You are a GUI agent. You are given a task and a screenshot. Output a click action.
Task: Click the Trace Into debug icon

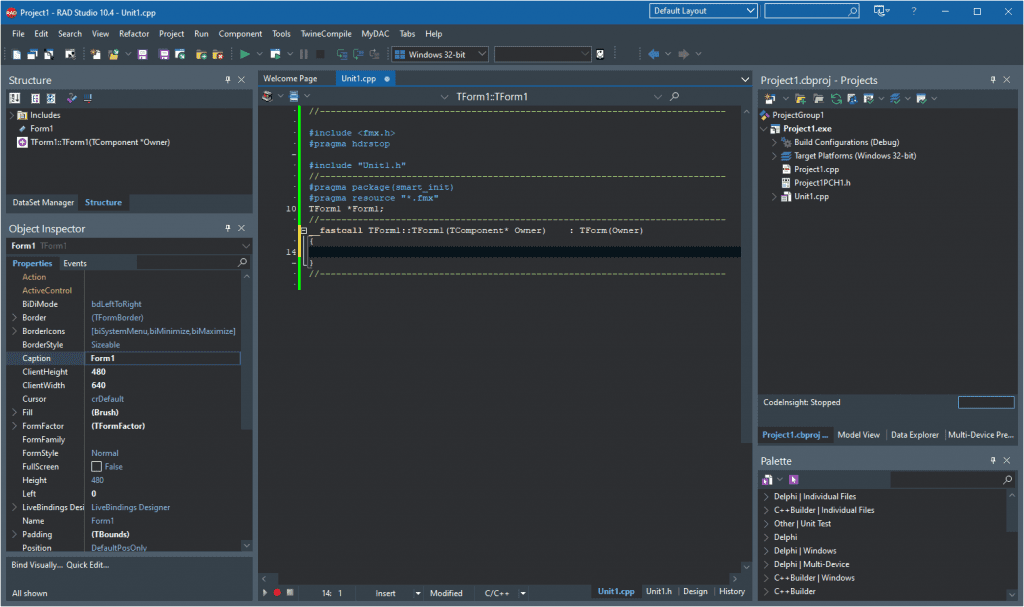pyautogui.click(x=342, y=54)
